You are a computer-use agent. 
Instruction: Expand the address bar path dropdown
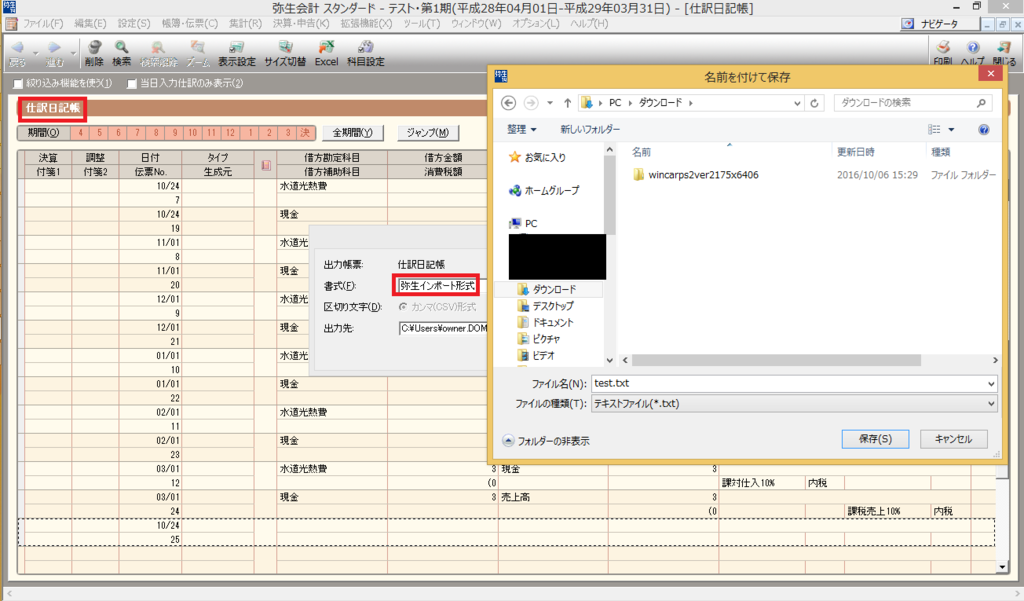[x=797, y=103]
